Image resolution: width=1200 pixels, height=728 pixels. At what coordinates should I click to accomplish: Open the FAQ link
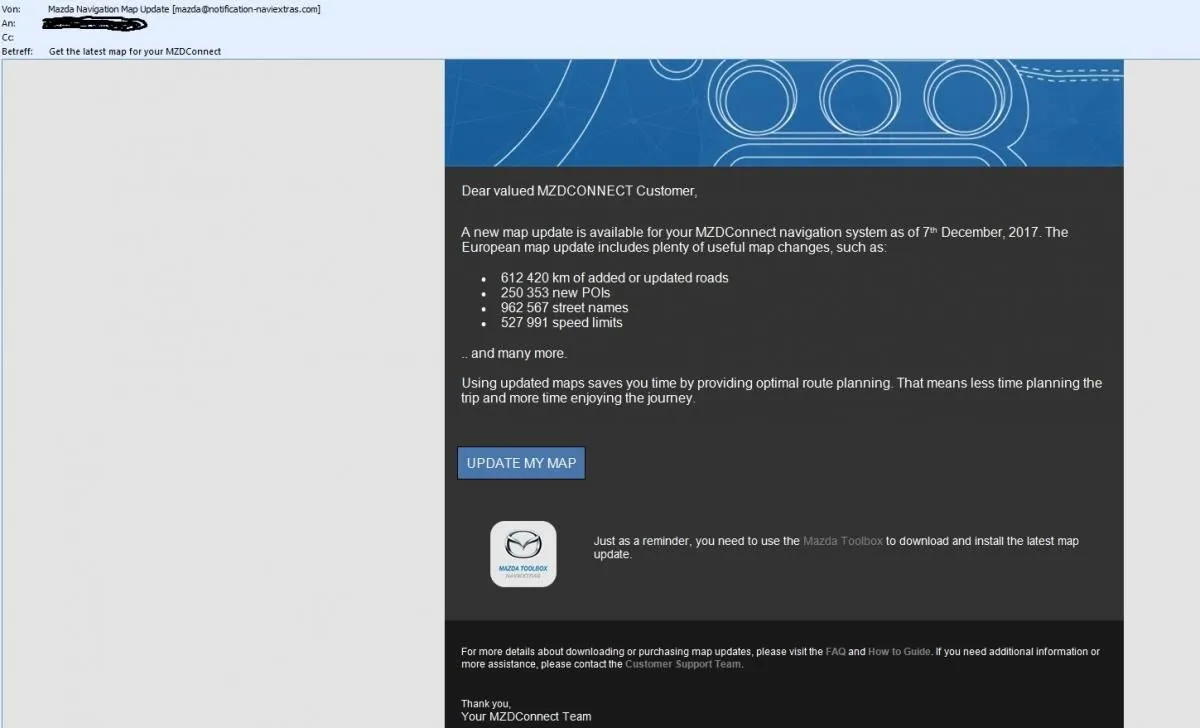pyautogui.click(x=835, y=652)
